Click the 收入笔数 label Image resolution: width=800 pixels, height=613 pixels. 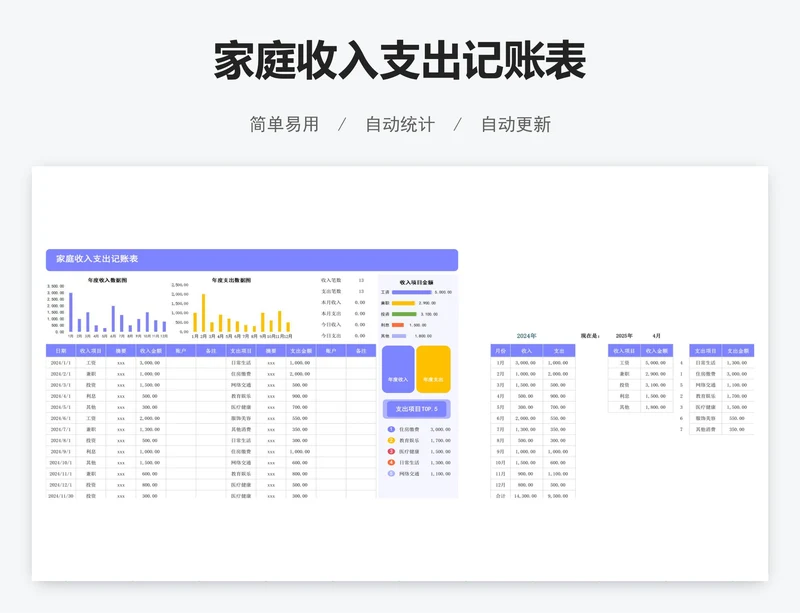pyautogui.click(x=331, y=280)
